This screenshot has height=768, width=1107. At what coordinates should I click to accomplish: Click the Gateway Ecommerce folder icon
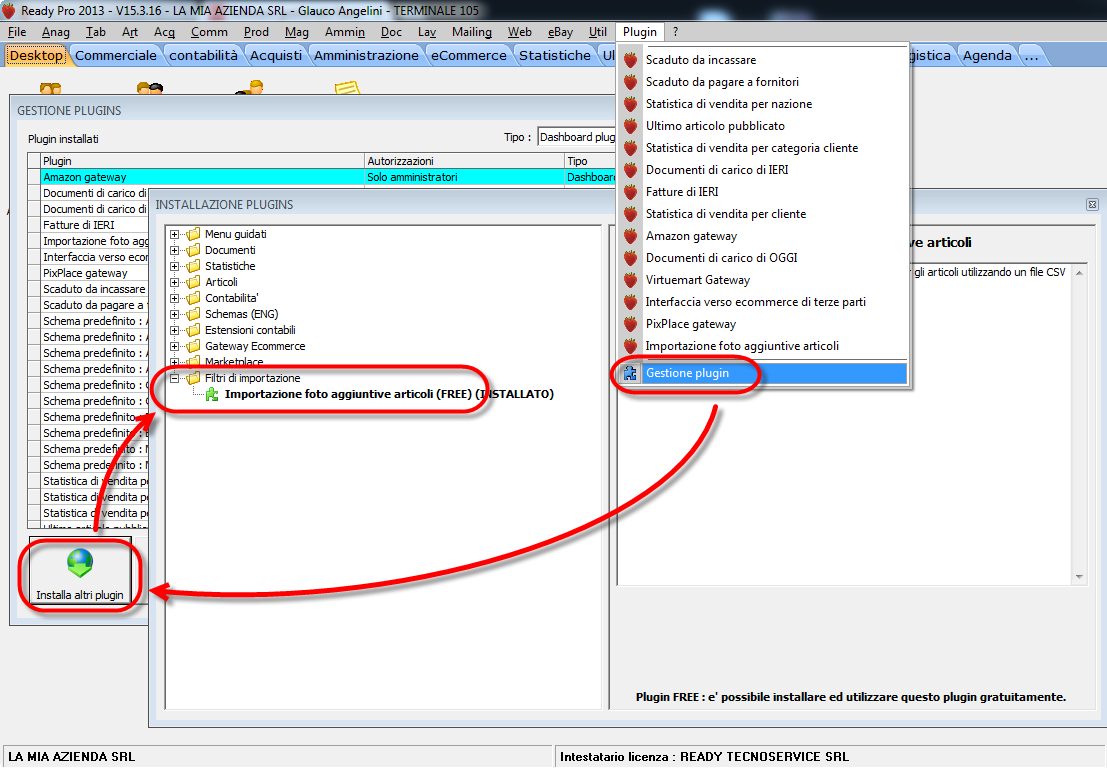tap(193, 346)
